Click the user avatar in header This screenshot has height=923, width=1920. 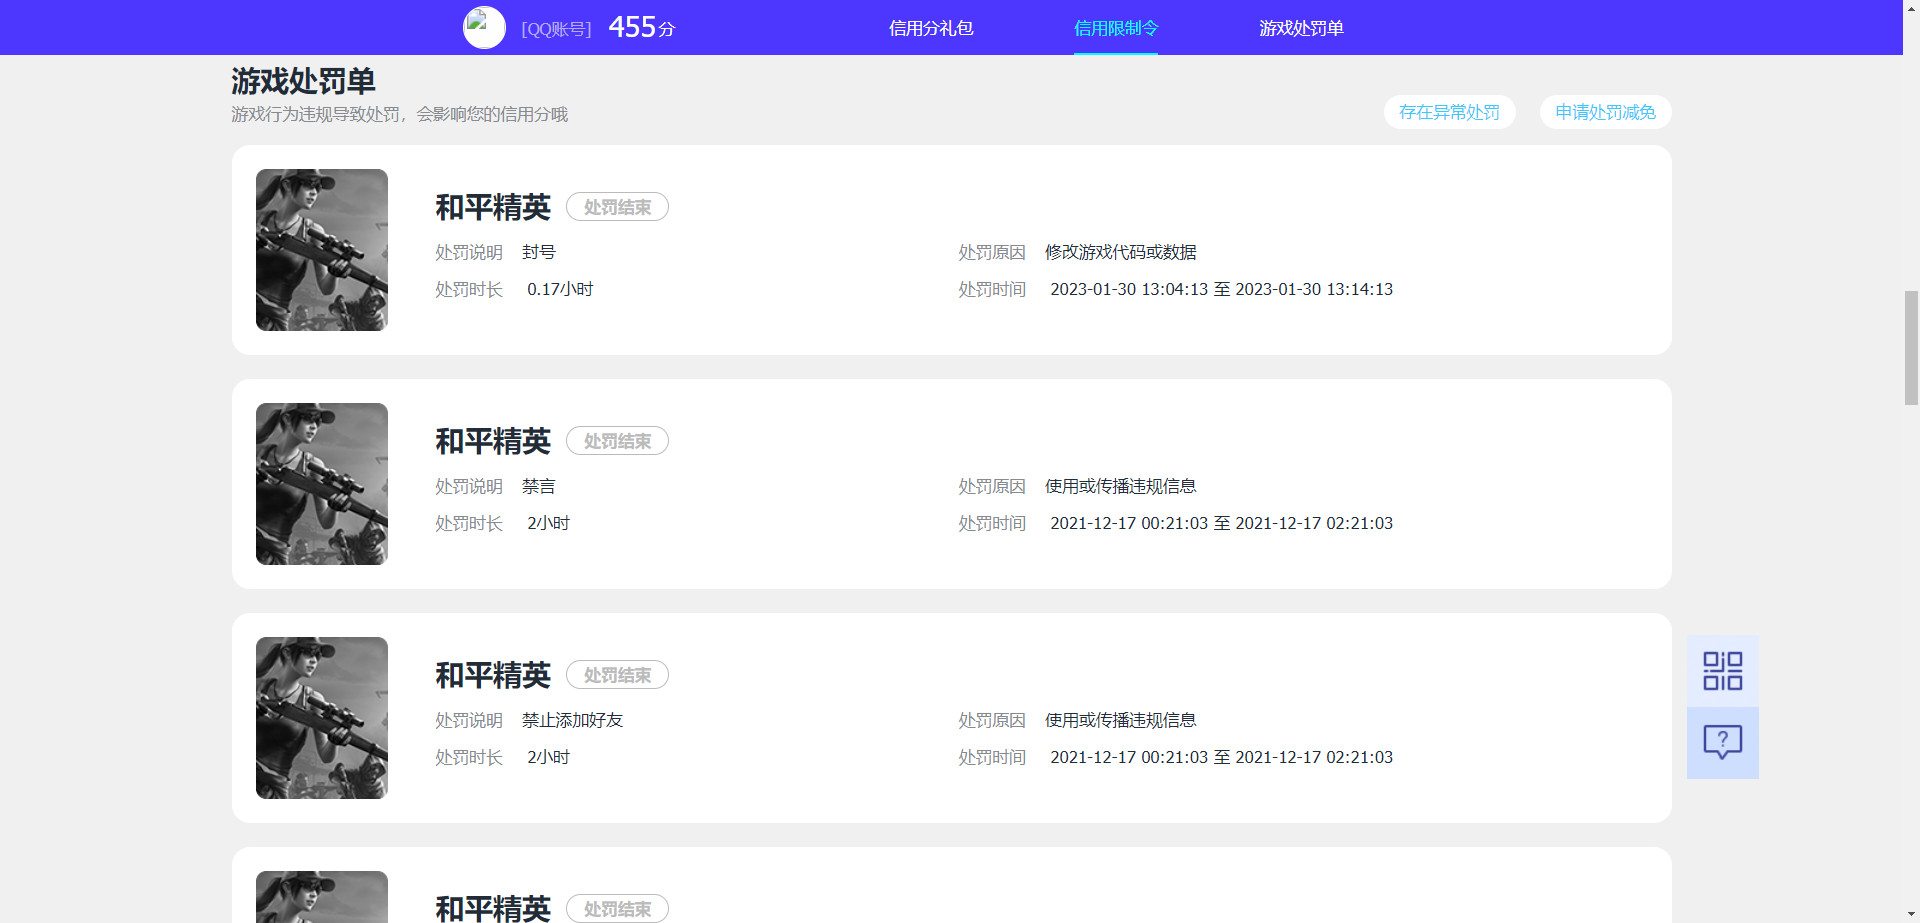point(484,28)
